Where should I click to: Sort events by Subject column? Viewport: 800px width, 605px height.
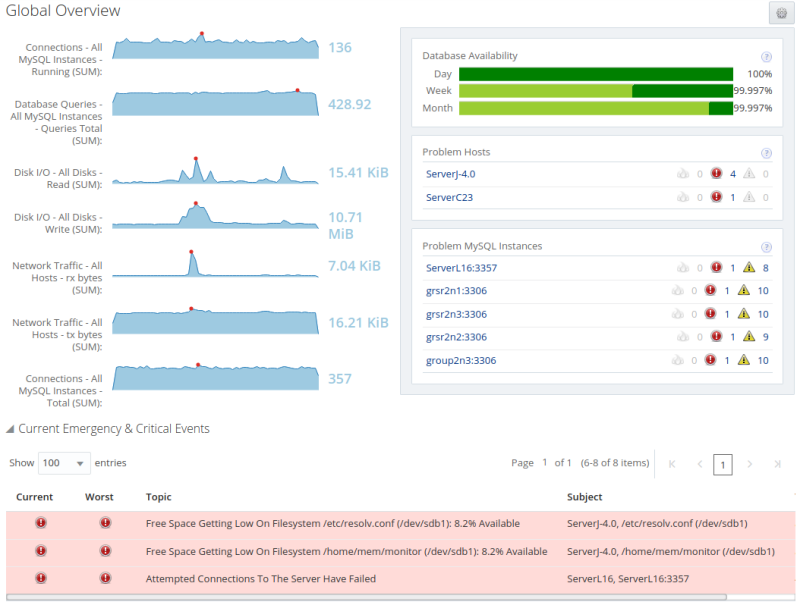click(x=585, y=497)
